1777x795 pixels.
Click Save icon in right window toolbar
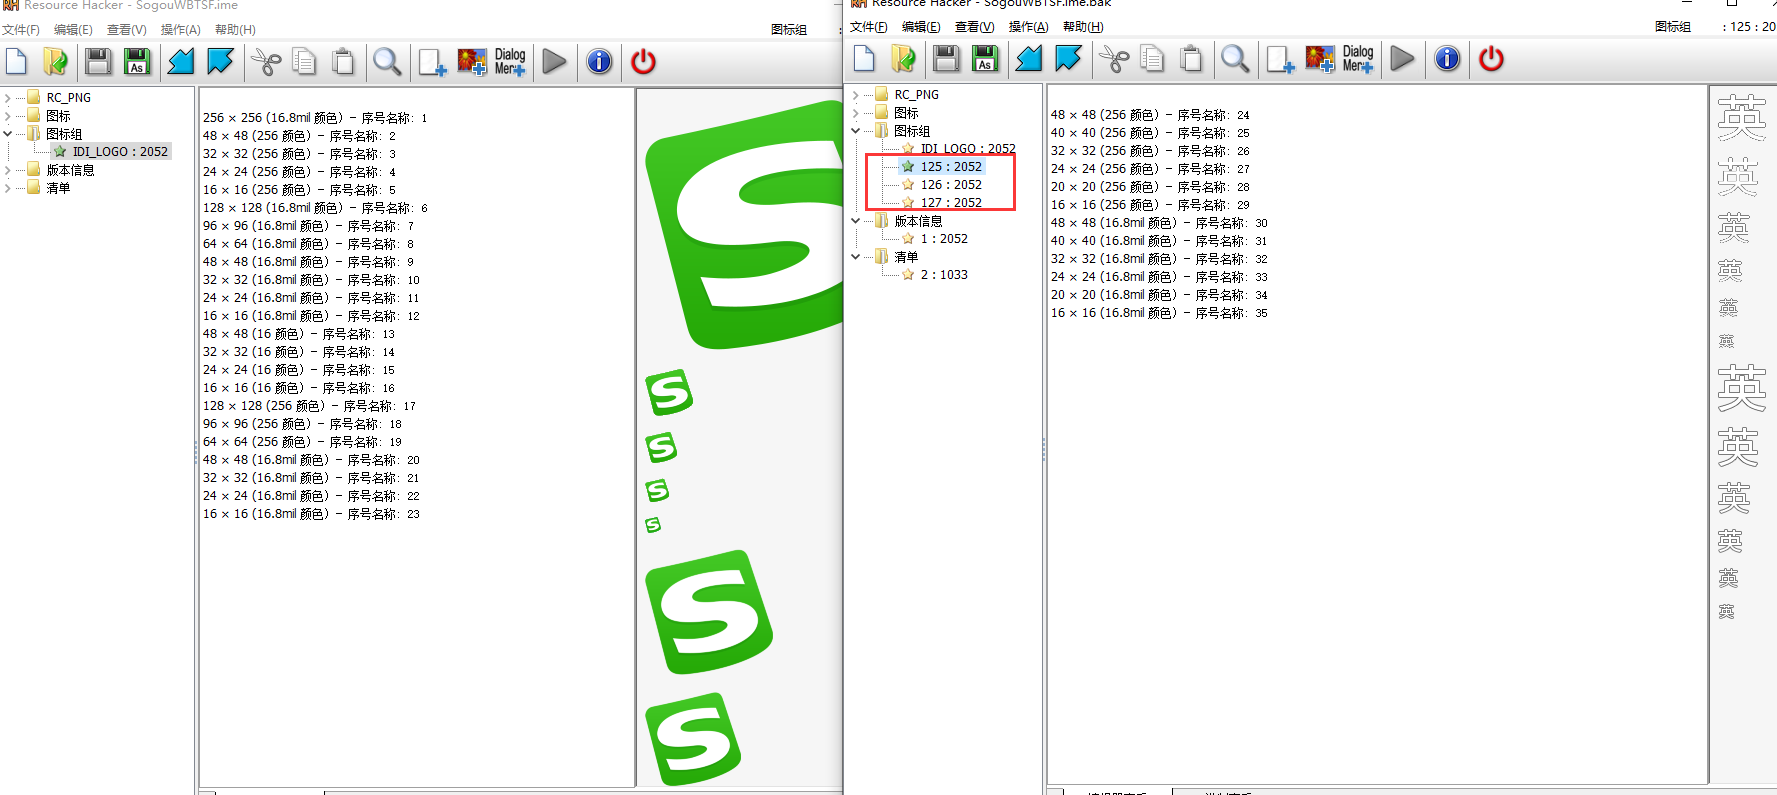tap(946, 59)
